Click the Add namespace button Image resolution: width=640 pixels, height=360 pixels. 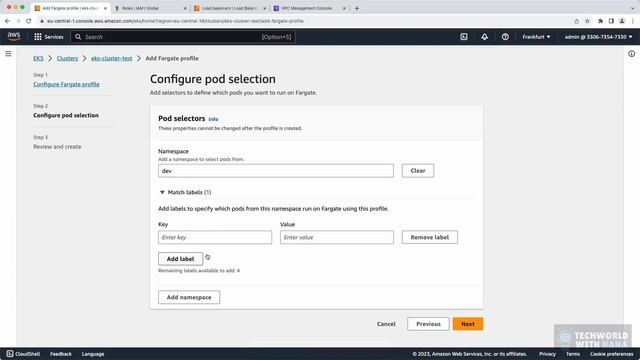(x=189, y=297)
